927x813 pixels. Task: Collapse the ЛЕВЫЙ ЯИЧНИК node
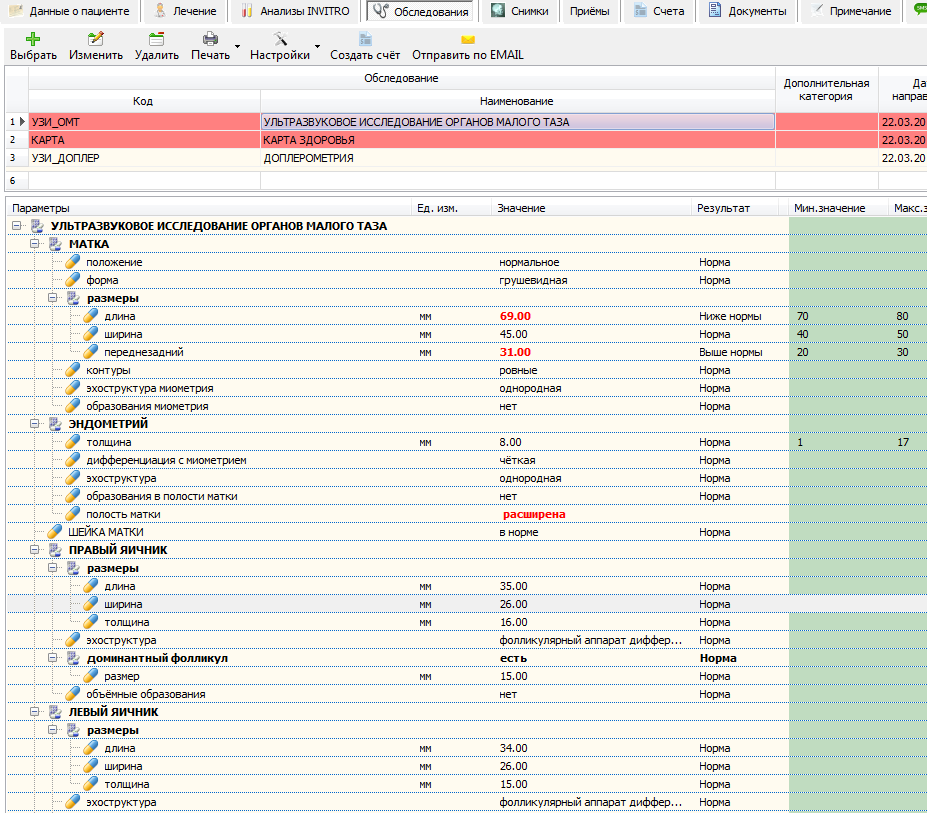coord(34,712)
